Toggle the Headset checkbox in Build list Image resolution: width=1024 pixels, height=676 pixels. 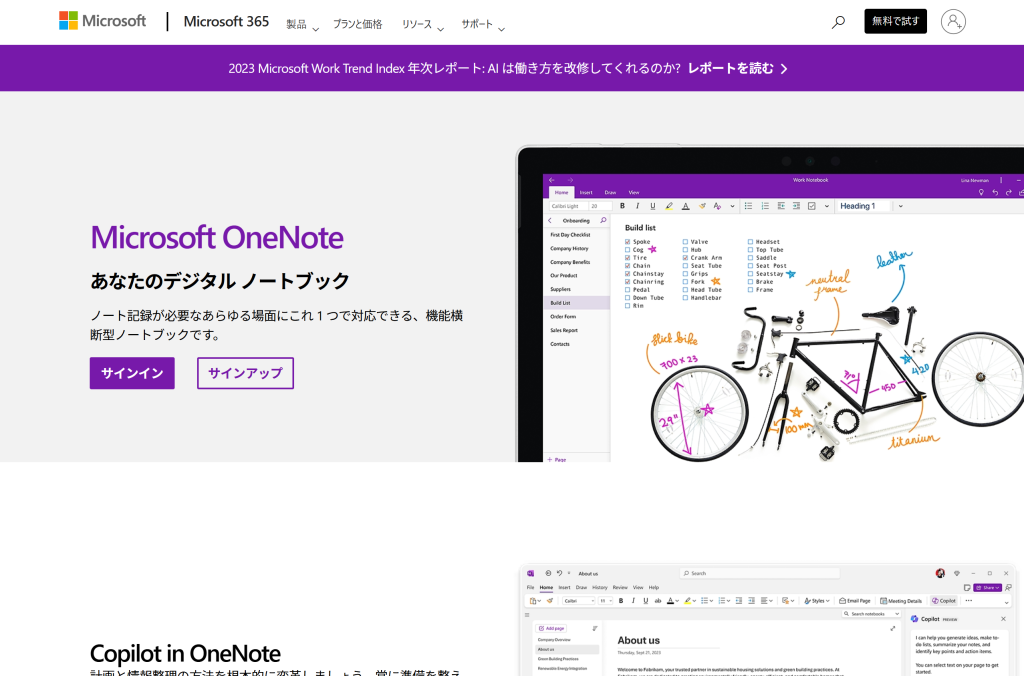point(750,242)
